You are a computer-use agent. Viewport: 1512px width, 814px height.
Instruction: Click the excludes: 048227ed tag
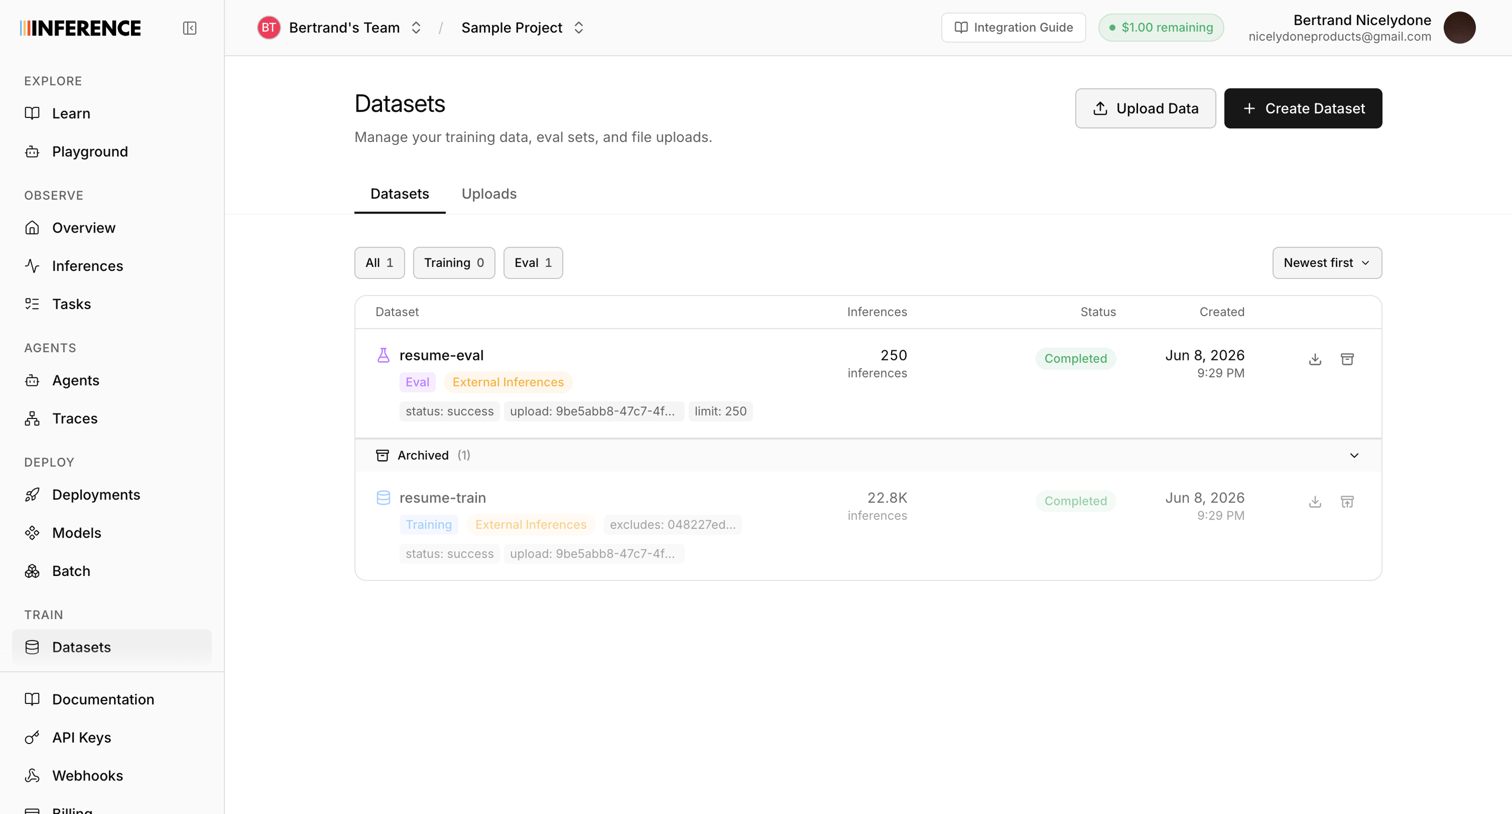[672, 525]
